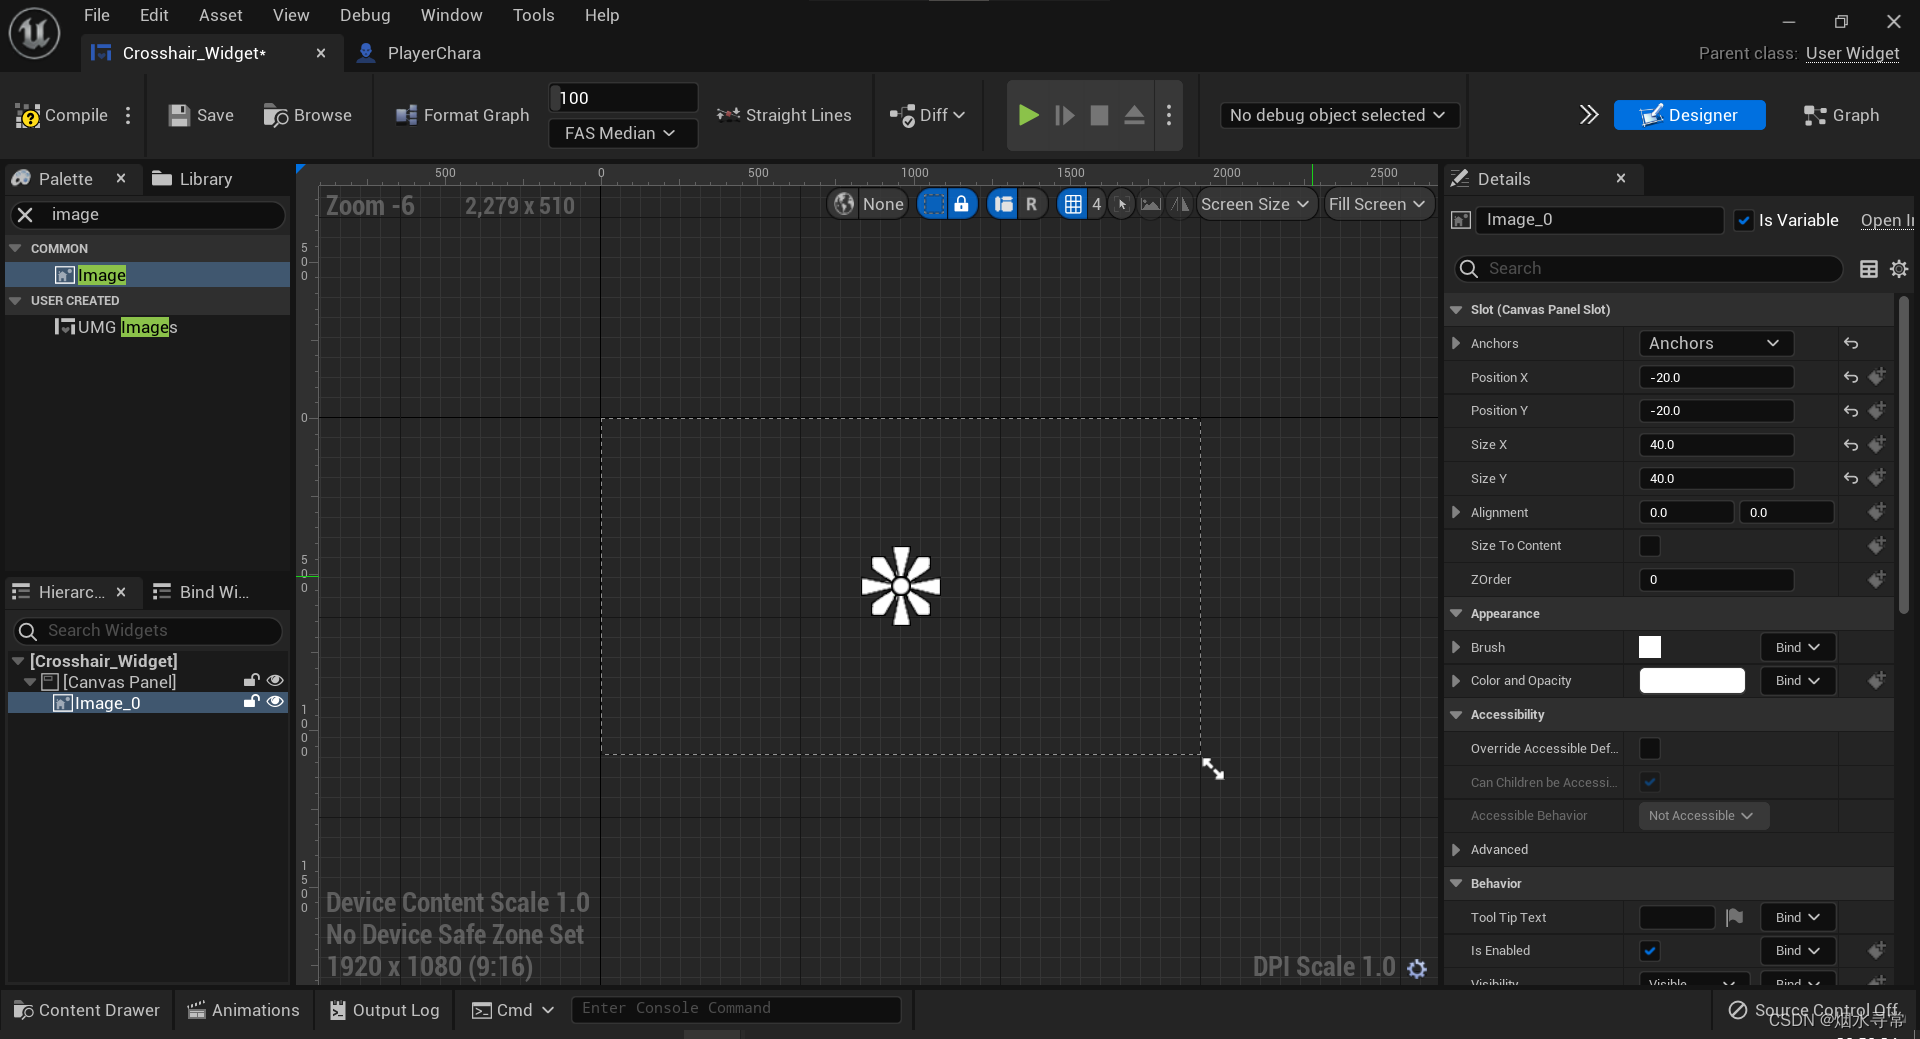Select the Straight Lines graph option

pos(784,115)
